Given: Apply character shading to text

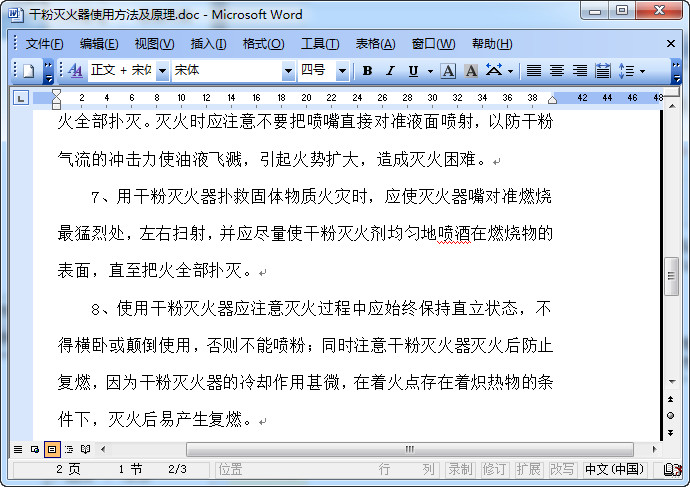Looking at the screenshot, I should pos(470,71).
